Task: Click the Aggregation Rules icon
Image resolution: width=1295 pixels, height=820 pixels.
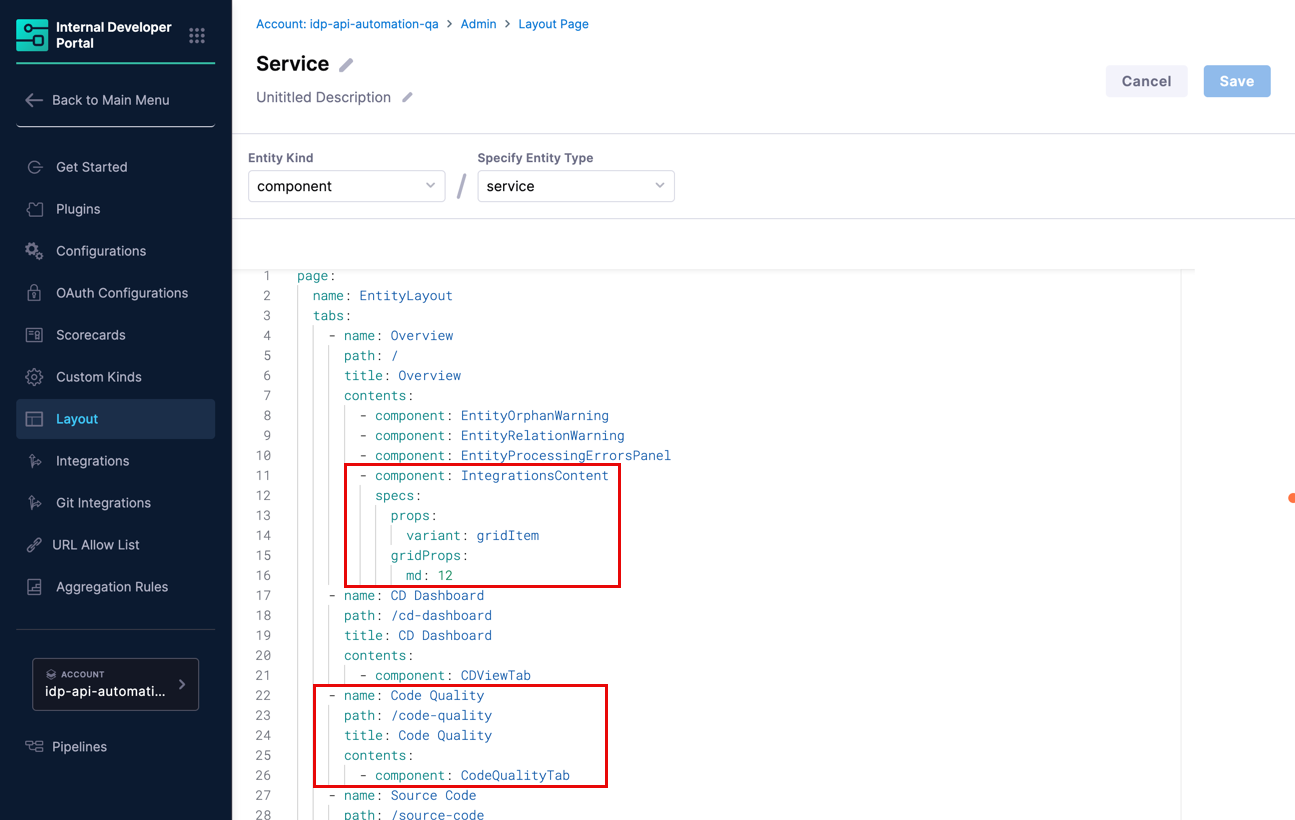Action: pyautogui.click(x=35, y=587)
